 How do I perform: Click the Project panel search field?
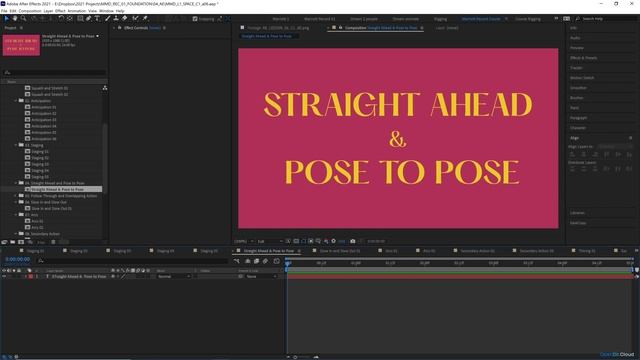(54, 72)
